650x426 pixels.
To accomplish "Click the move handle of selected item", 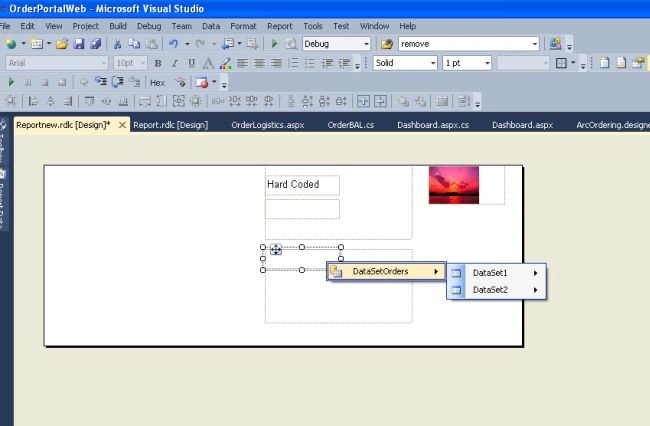I will (276, 249).
